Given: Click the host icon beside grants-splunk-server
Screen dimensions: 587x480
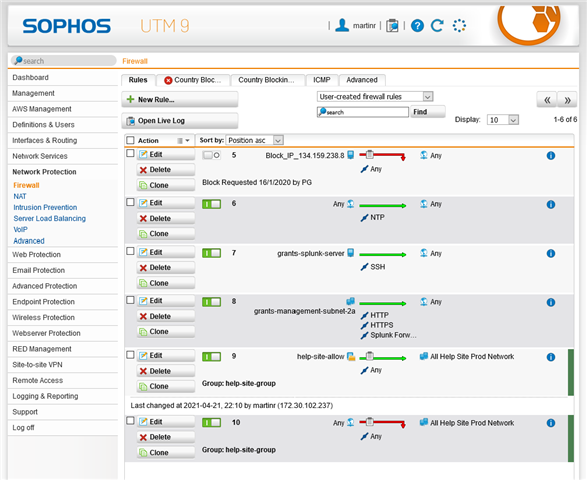Looking at the screenshot, I should pos(350,253).
